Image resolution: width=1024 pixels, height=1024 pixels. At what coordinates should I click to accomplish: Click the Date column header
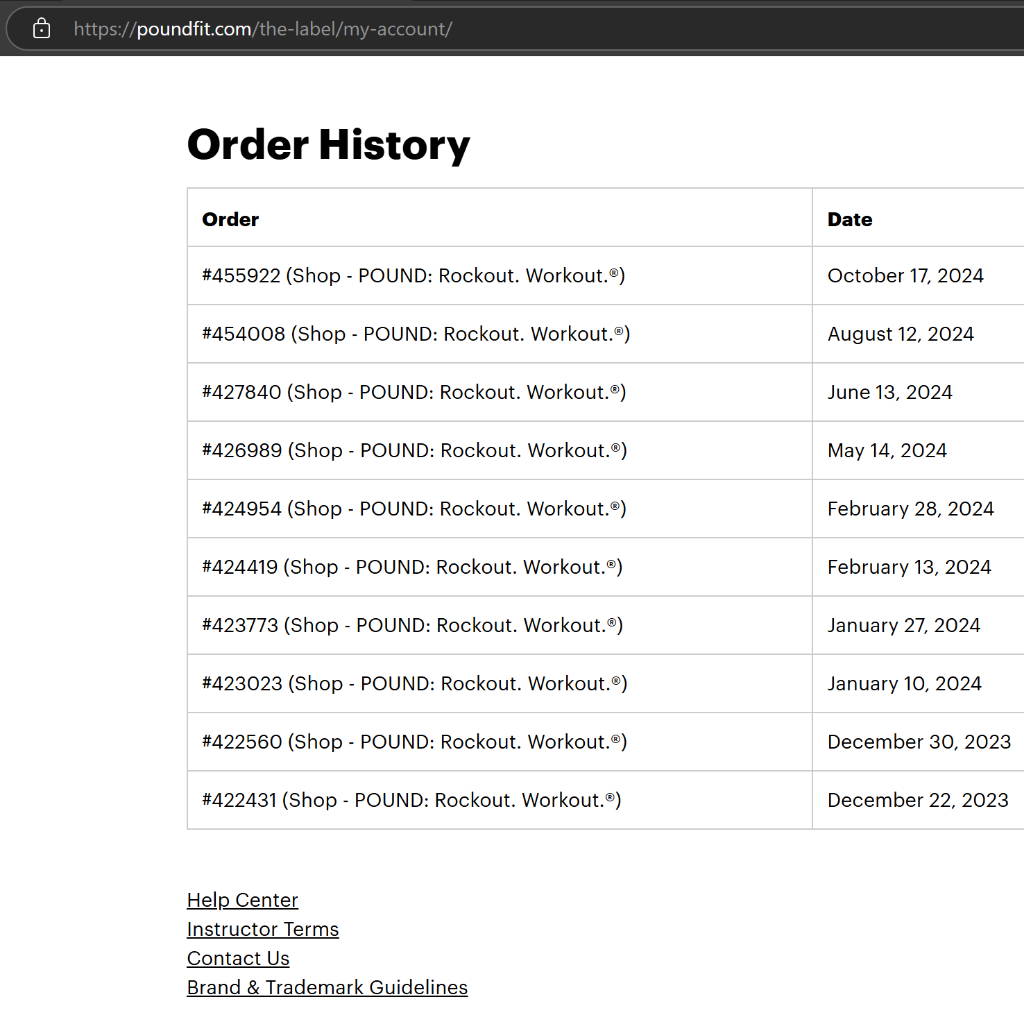(849, 219)
